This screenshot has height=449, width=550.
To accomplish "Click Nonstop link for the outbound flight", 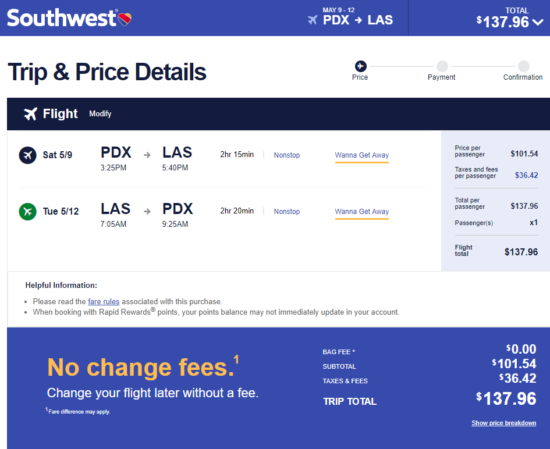I will coord(287,155).
